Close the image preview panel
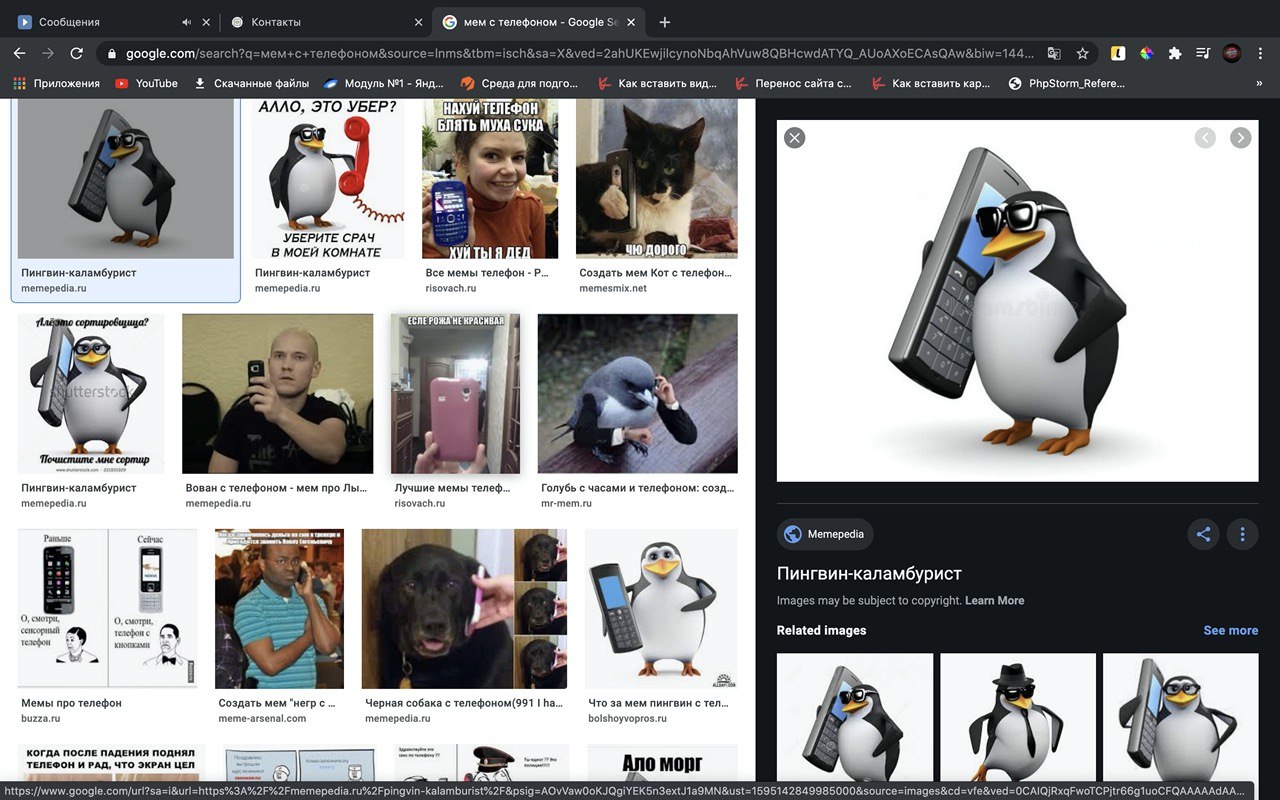This screenshot has width=1280, height=800. tap(794, 138)
